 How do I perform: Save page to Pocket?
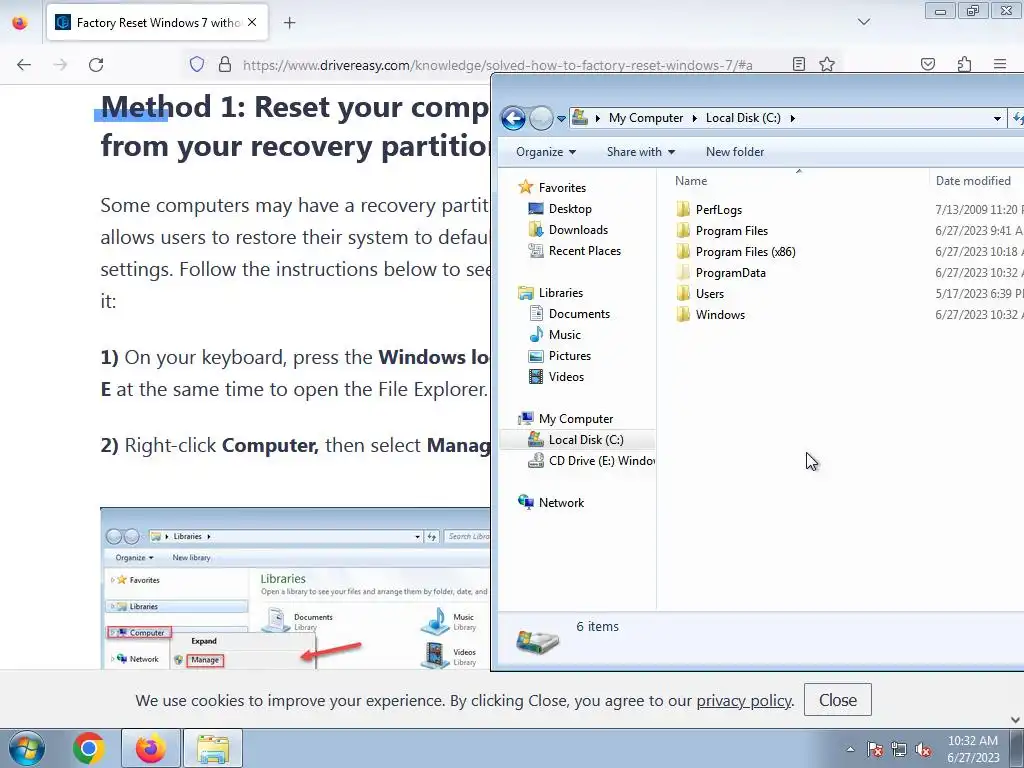click(927, 64)
